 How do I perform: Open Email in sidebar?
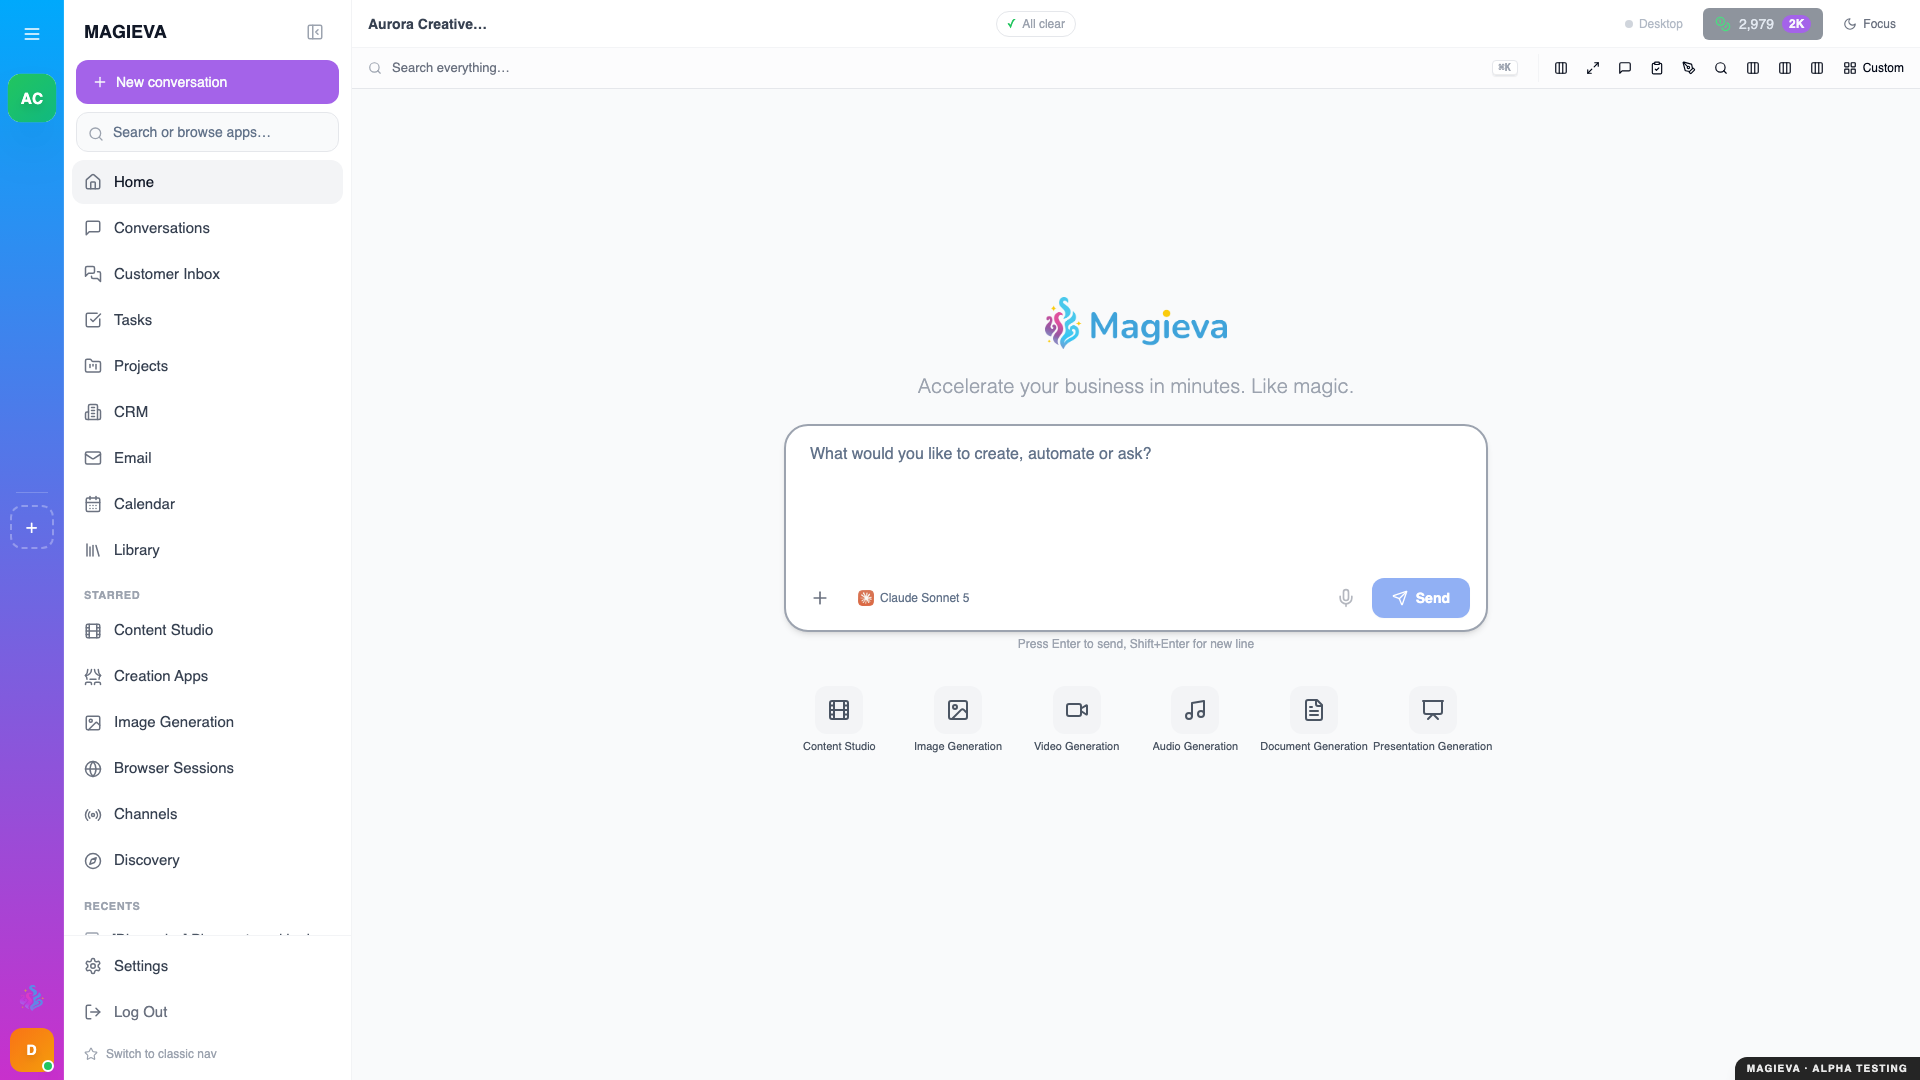[x=207, y=458]
